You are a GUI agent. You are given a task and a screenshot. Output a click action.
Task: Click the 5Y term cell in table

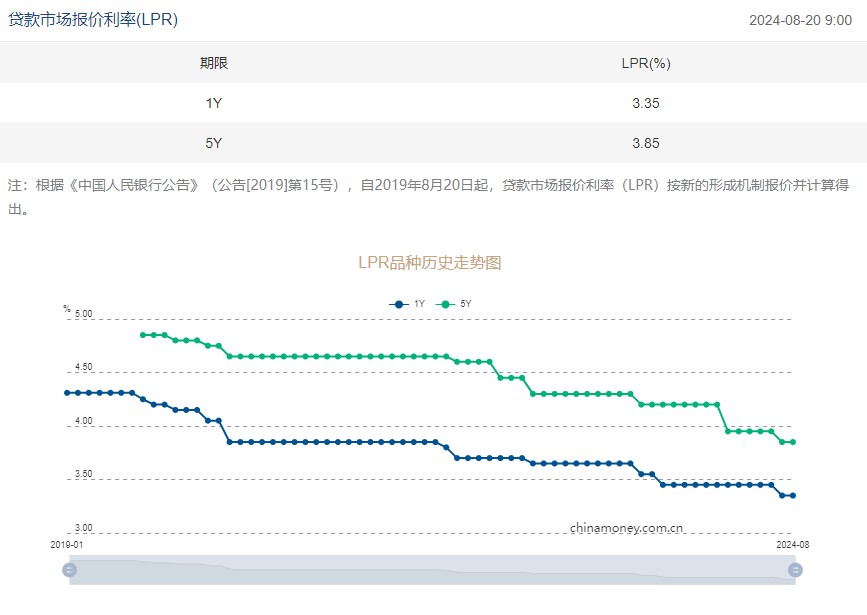pyautogui.click(x=213, y=143)
